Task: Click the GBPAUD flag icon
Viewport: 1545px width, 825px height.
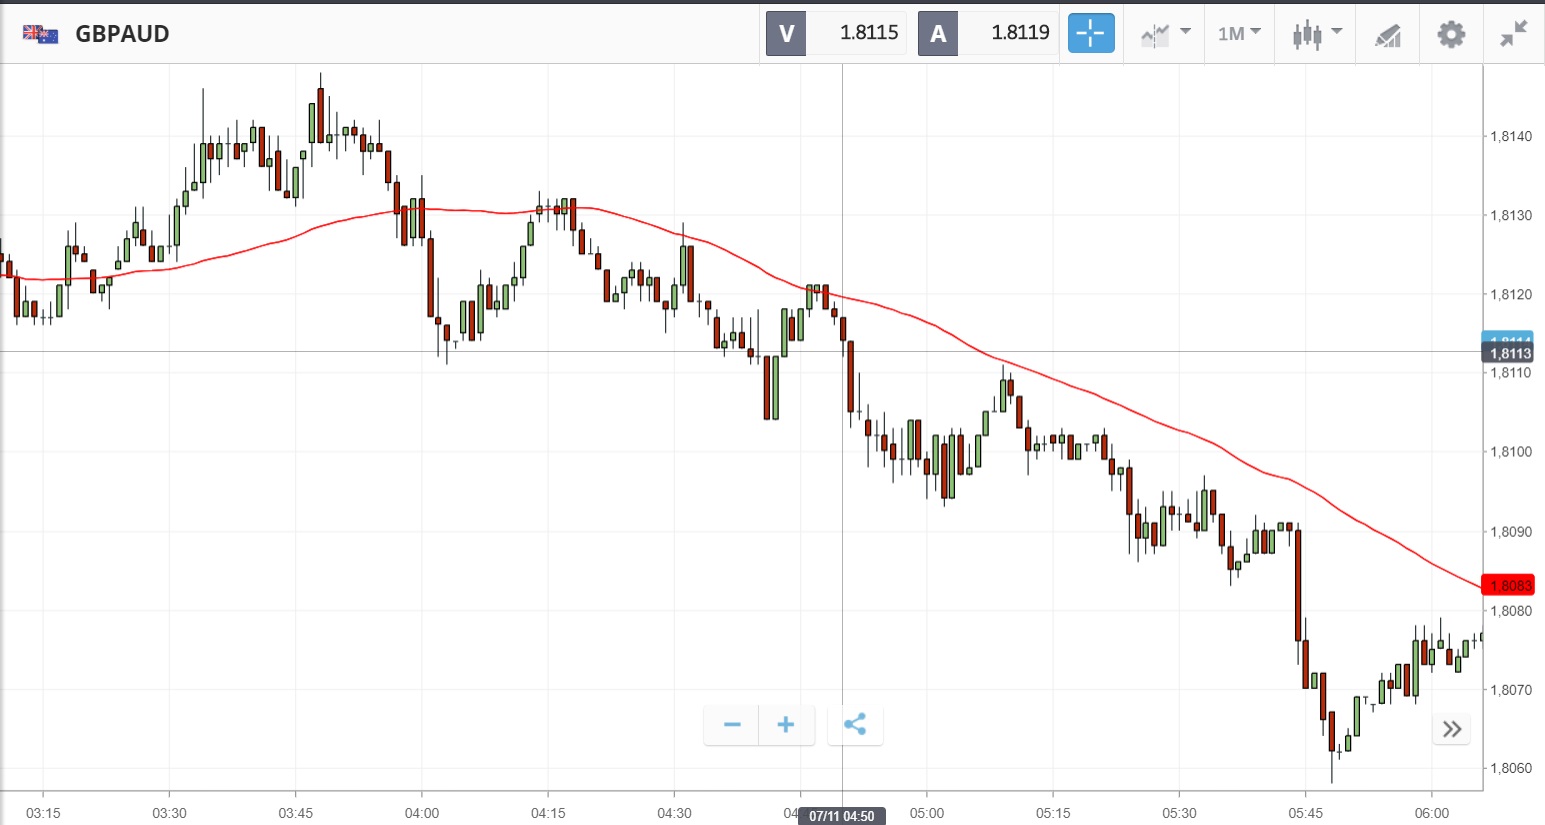Action: point(41,34)
